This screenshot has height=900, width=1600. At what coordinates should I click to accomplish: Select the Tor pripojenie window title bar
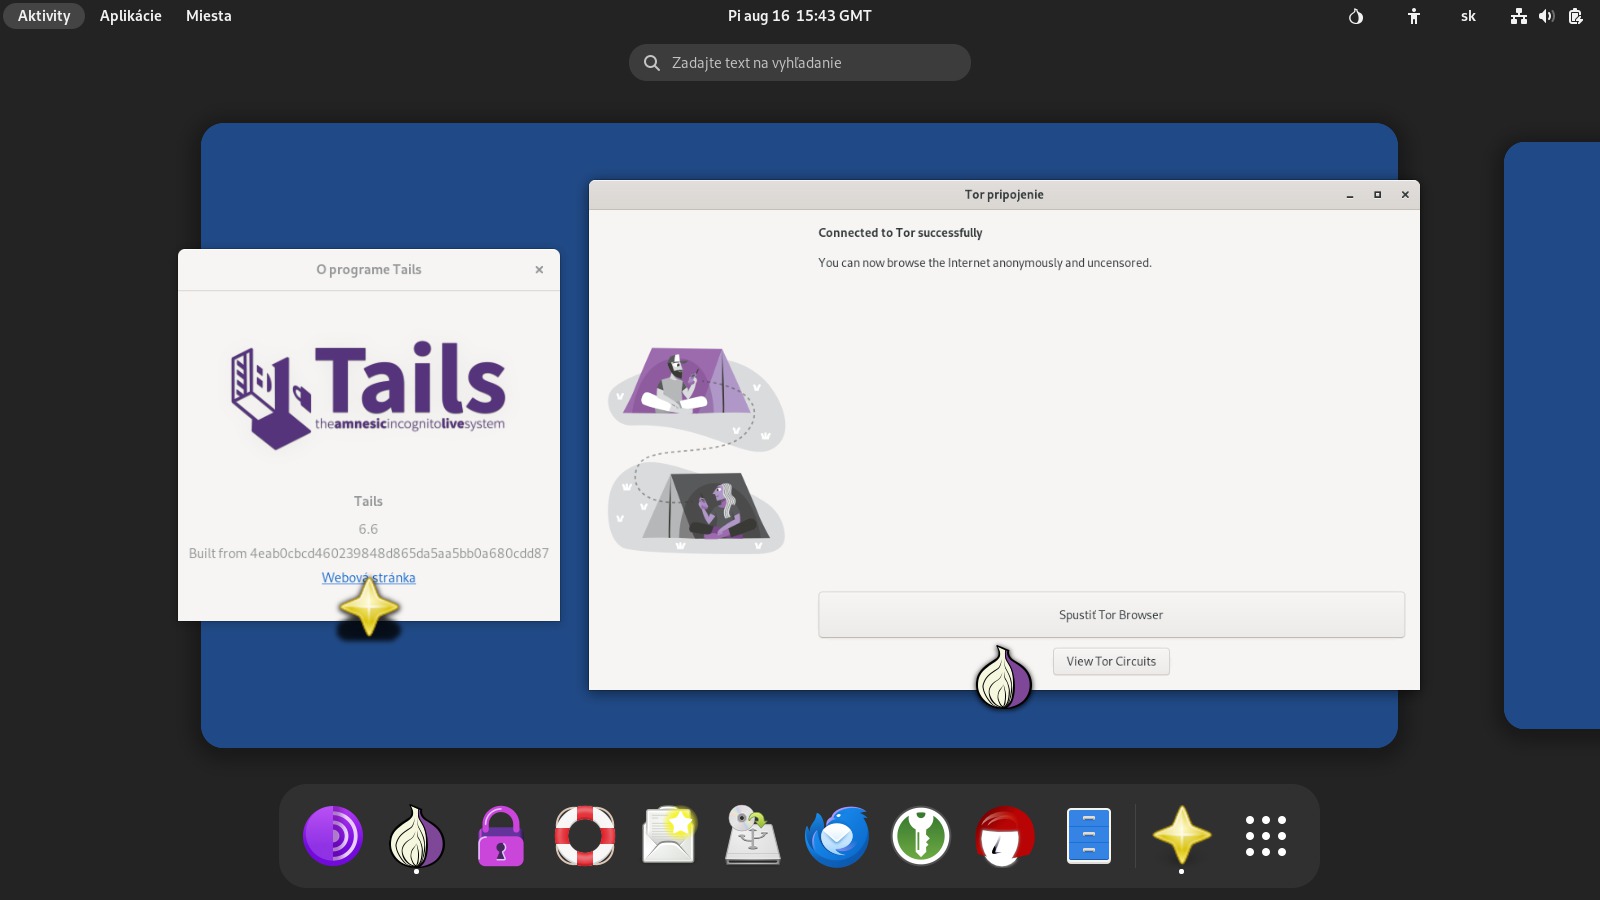(1004, 195)
